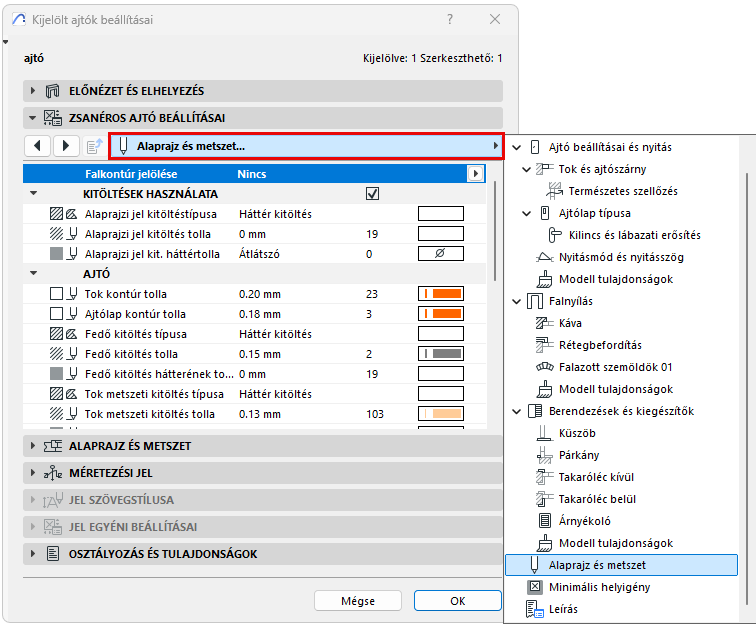Collapse Ajtó beállításai és nyitás tree node
The image size is (756, 625).
516,147
